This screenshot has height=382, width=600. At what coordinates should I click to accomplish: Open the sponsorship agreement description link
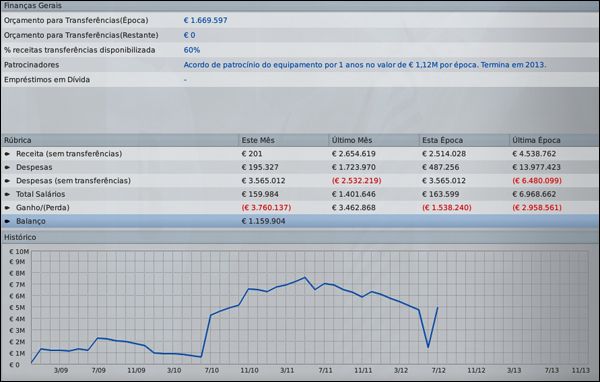click(365, 65)
